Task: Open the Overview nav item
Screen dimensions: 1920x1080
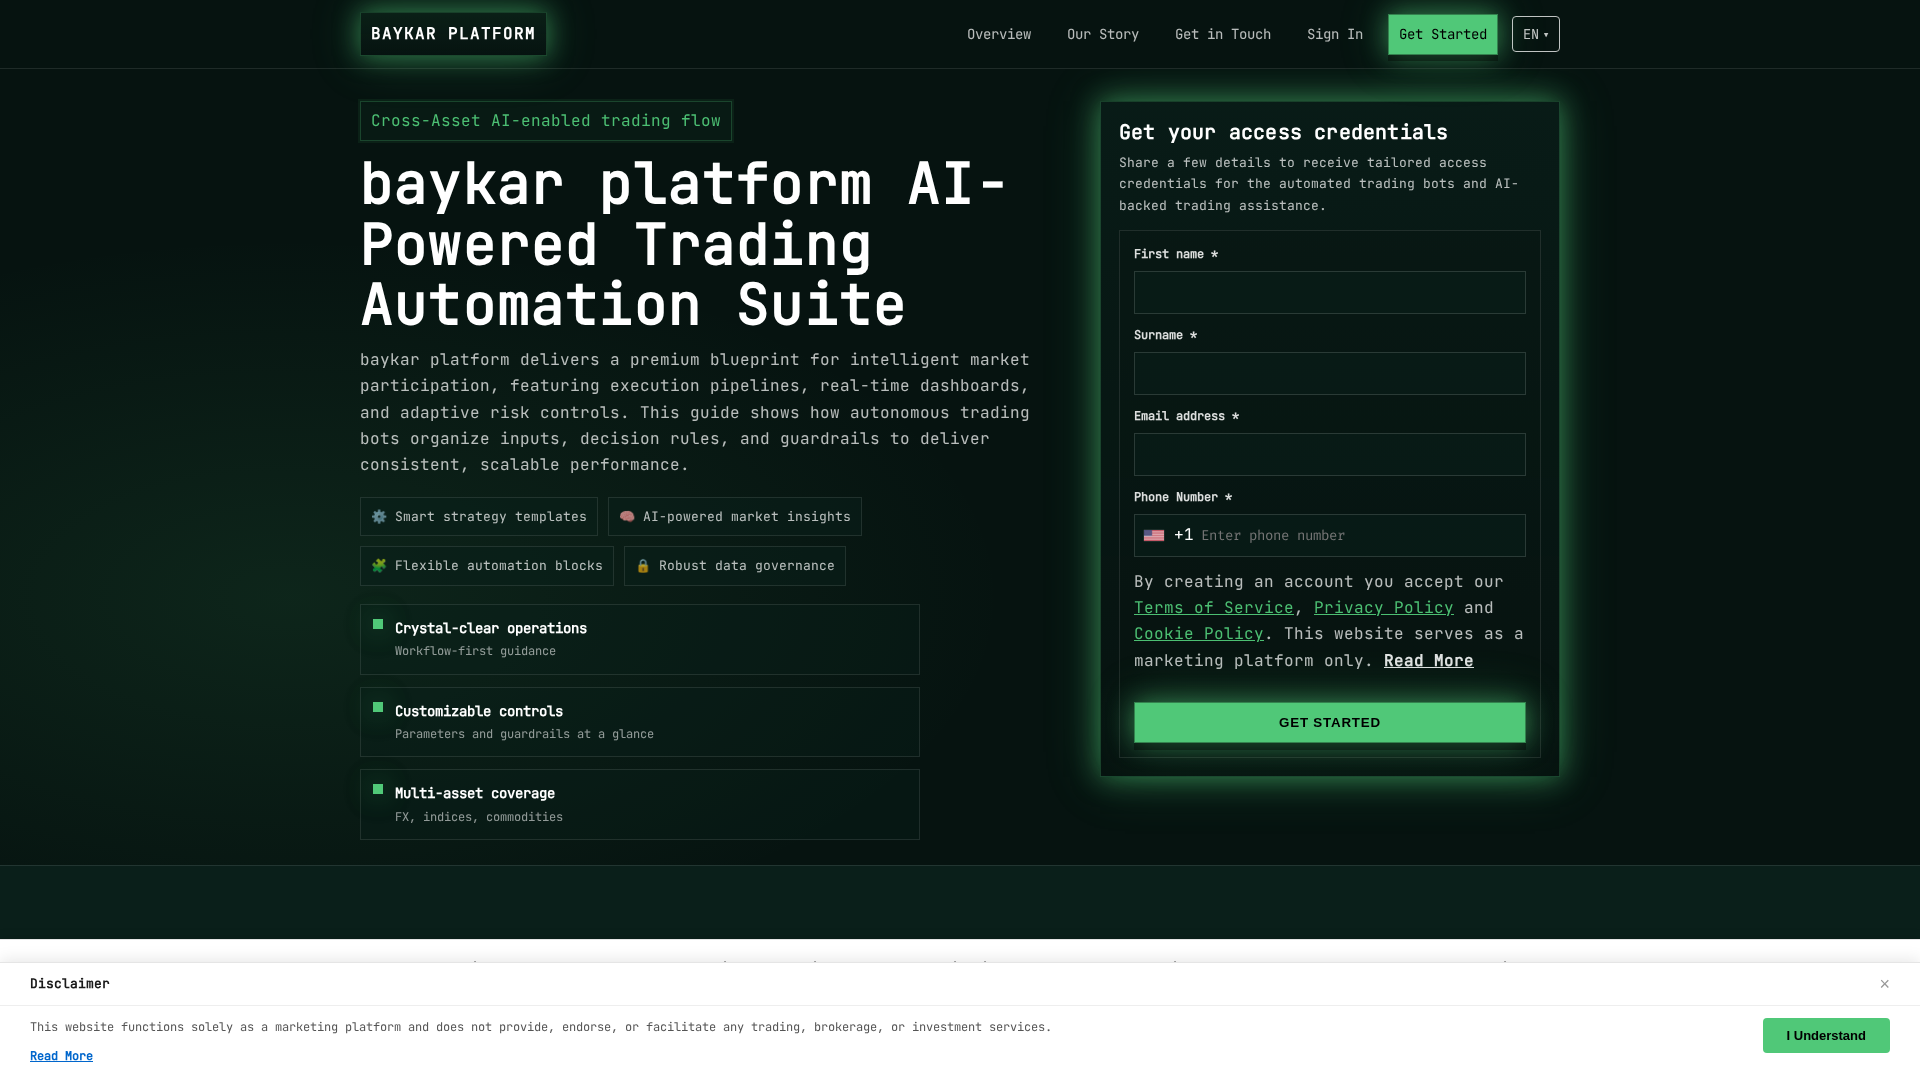Action: coord(998,34)
